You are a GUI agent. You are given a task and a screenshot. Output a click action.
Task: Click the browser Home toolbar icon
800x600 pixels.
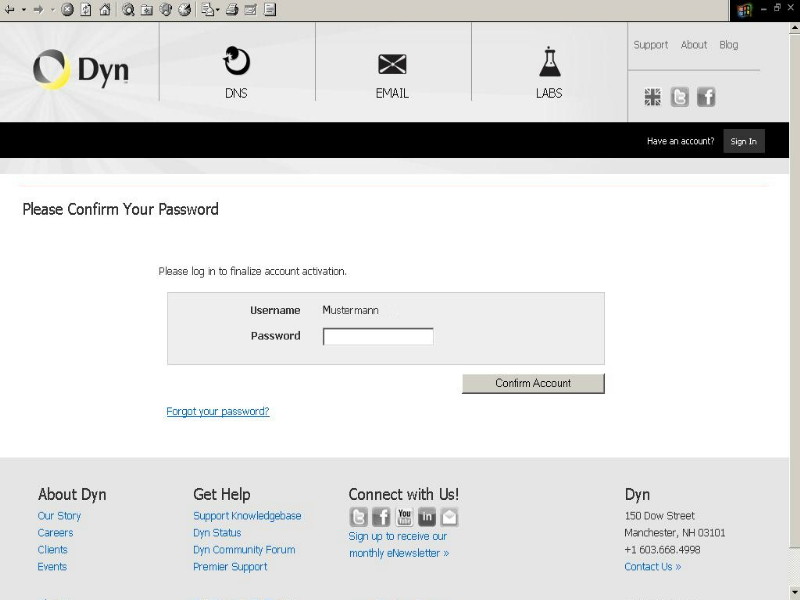(104, 10)
